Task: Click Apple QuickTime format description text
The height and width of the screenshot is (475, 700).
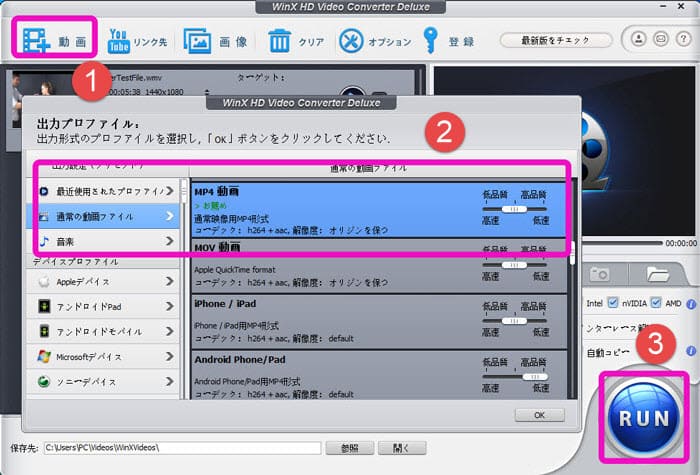Action: coord(235,270)
